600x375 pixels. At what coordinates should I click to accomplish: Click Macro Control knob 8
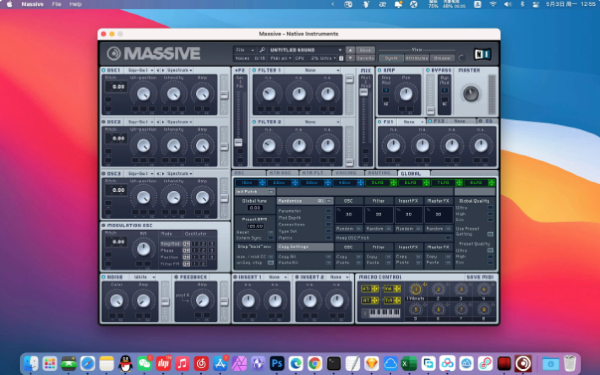(484, 309)
